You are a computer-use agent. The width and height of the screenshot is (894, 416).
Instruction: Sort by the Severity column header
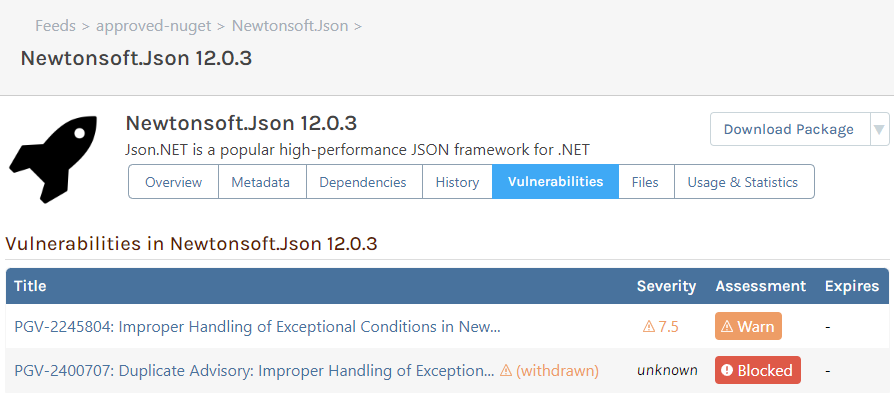coord(666,286)
